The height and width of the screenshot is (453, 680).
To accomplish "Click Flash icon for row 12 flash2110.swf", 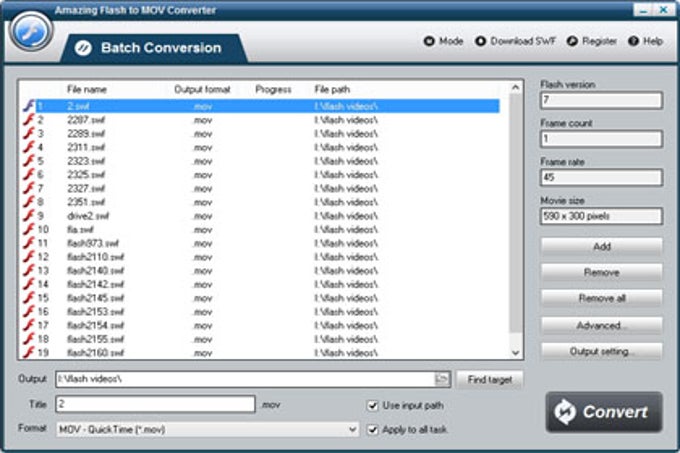I will point(29,257).
